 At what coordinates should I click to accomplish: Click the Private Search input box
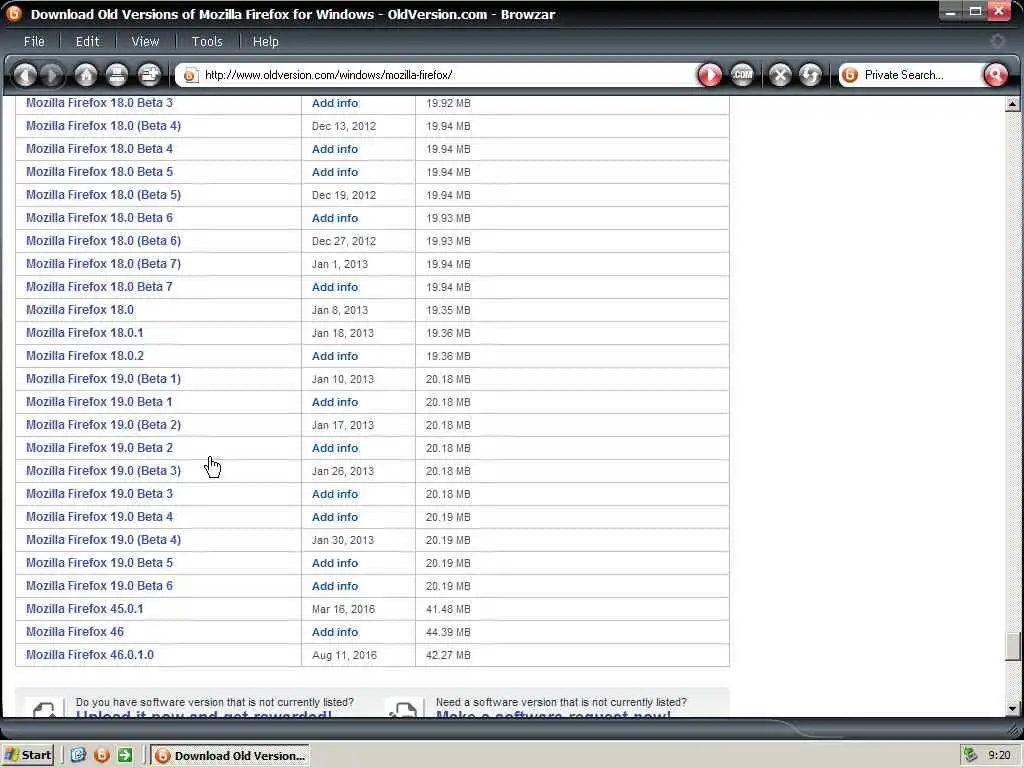point(920,75)
